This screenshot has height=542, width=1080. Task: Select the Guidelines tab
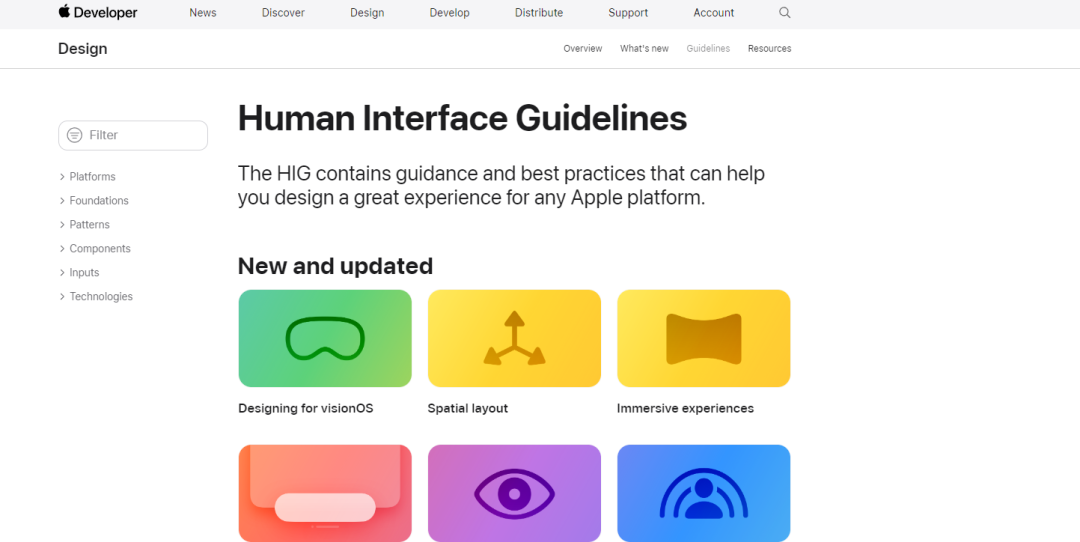click(708, 48)
